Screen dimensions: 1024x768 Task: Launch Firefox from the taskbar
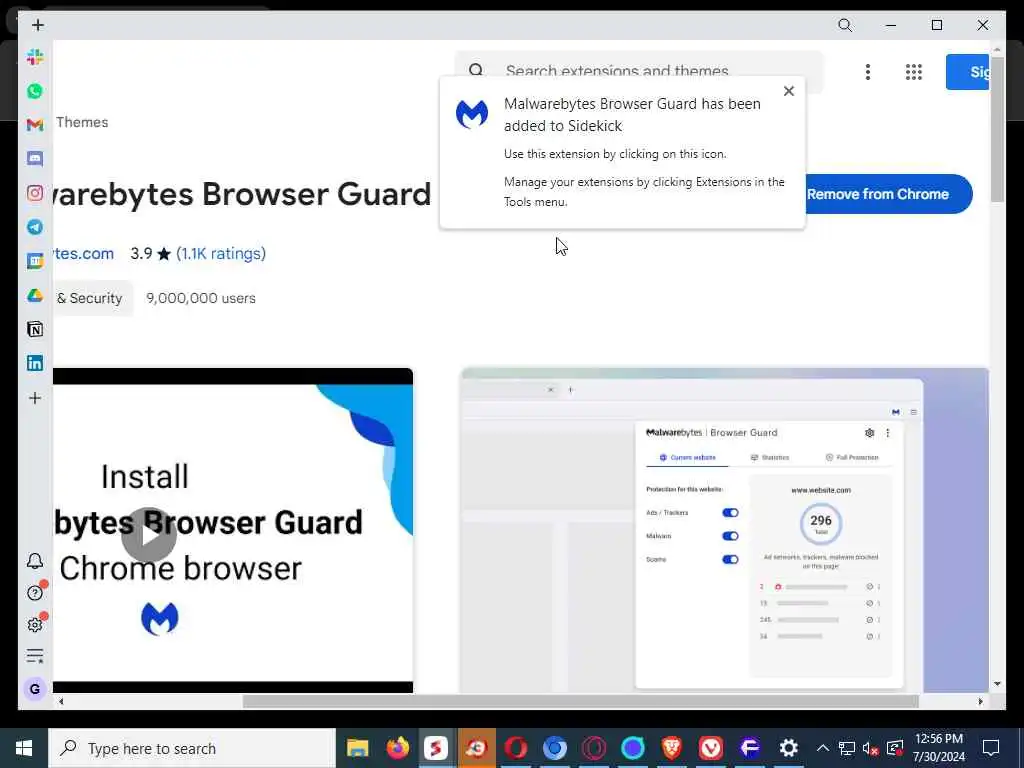pos(397,748)
